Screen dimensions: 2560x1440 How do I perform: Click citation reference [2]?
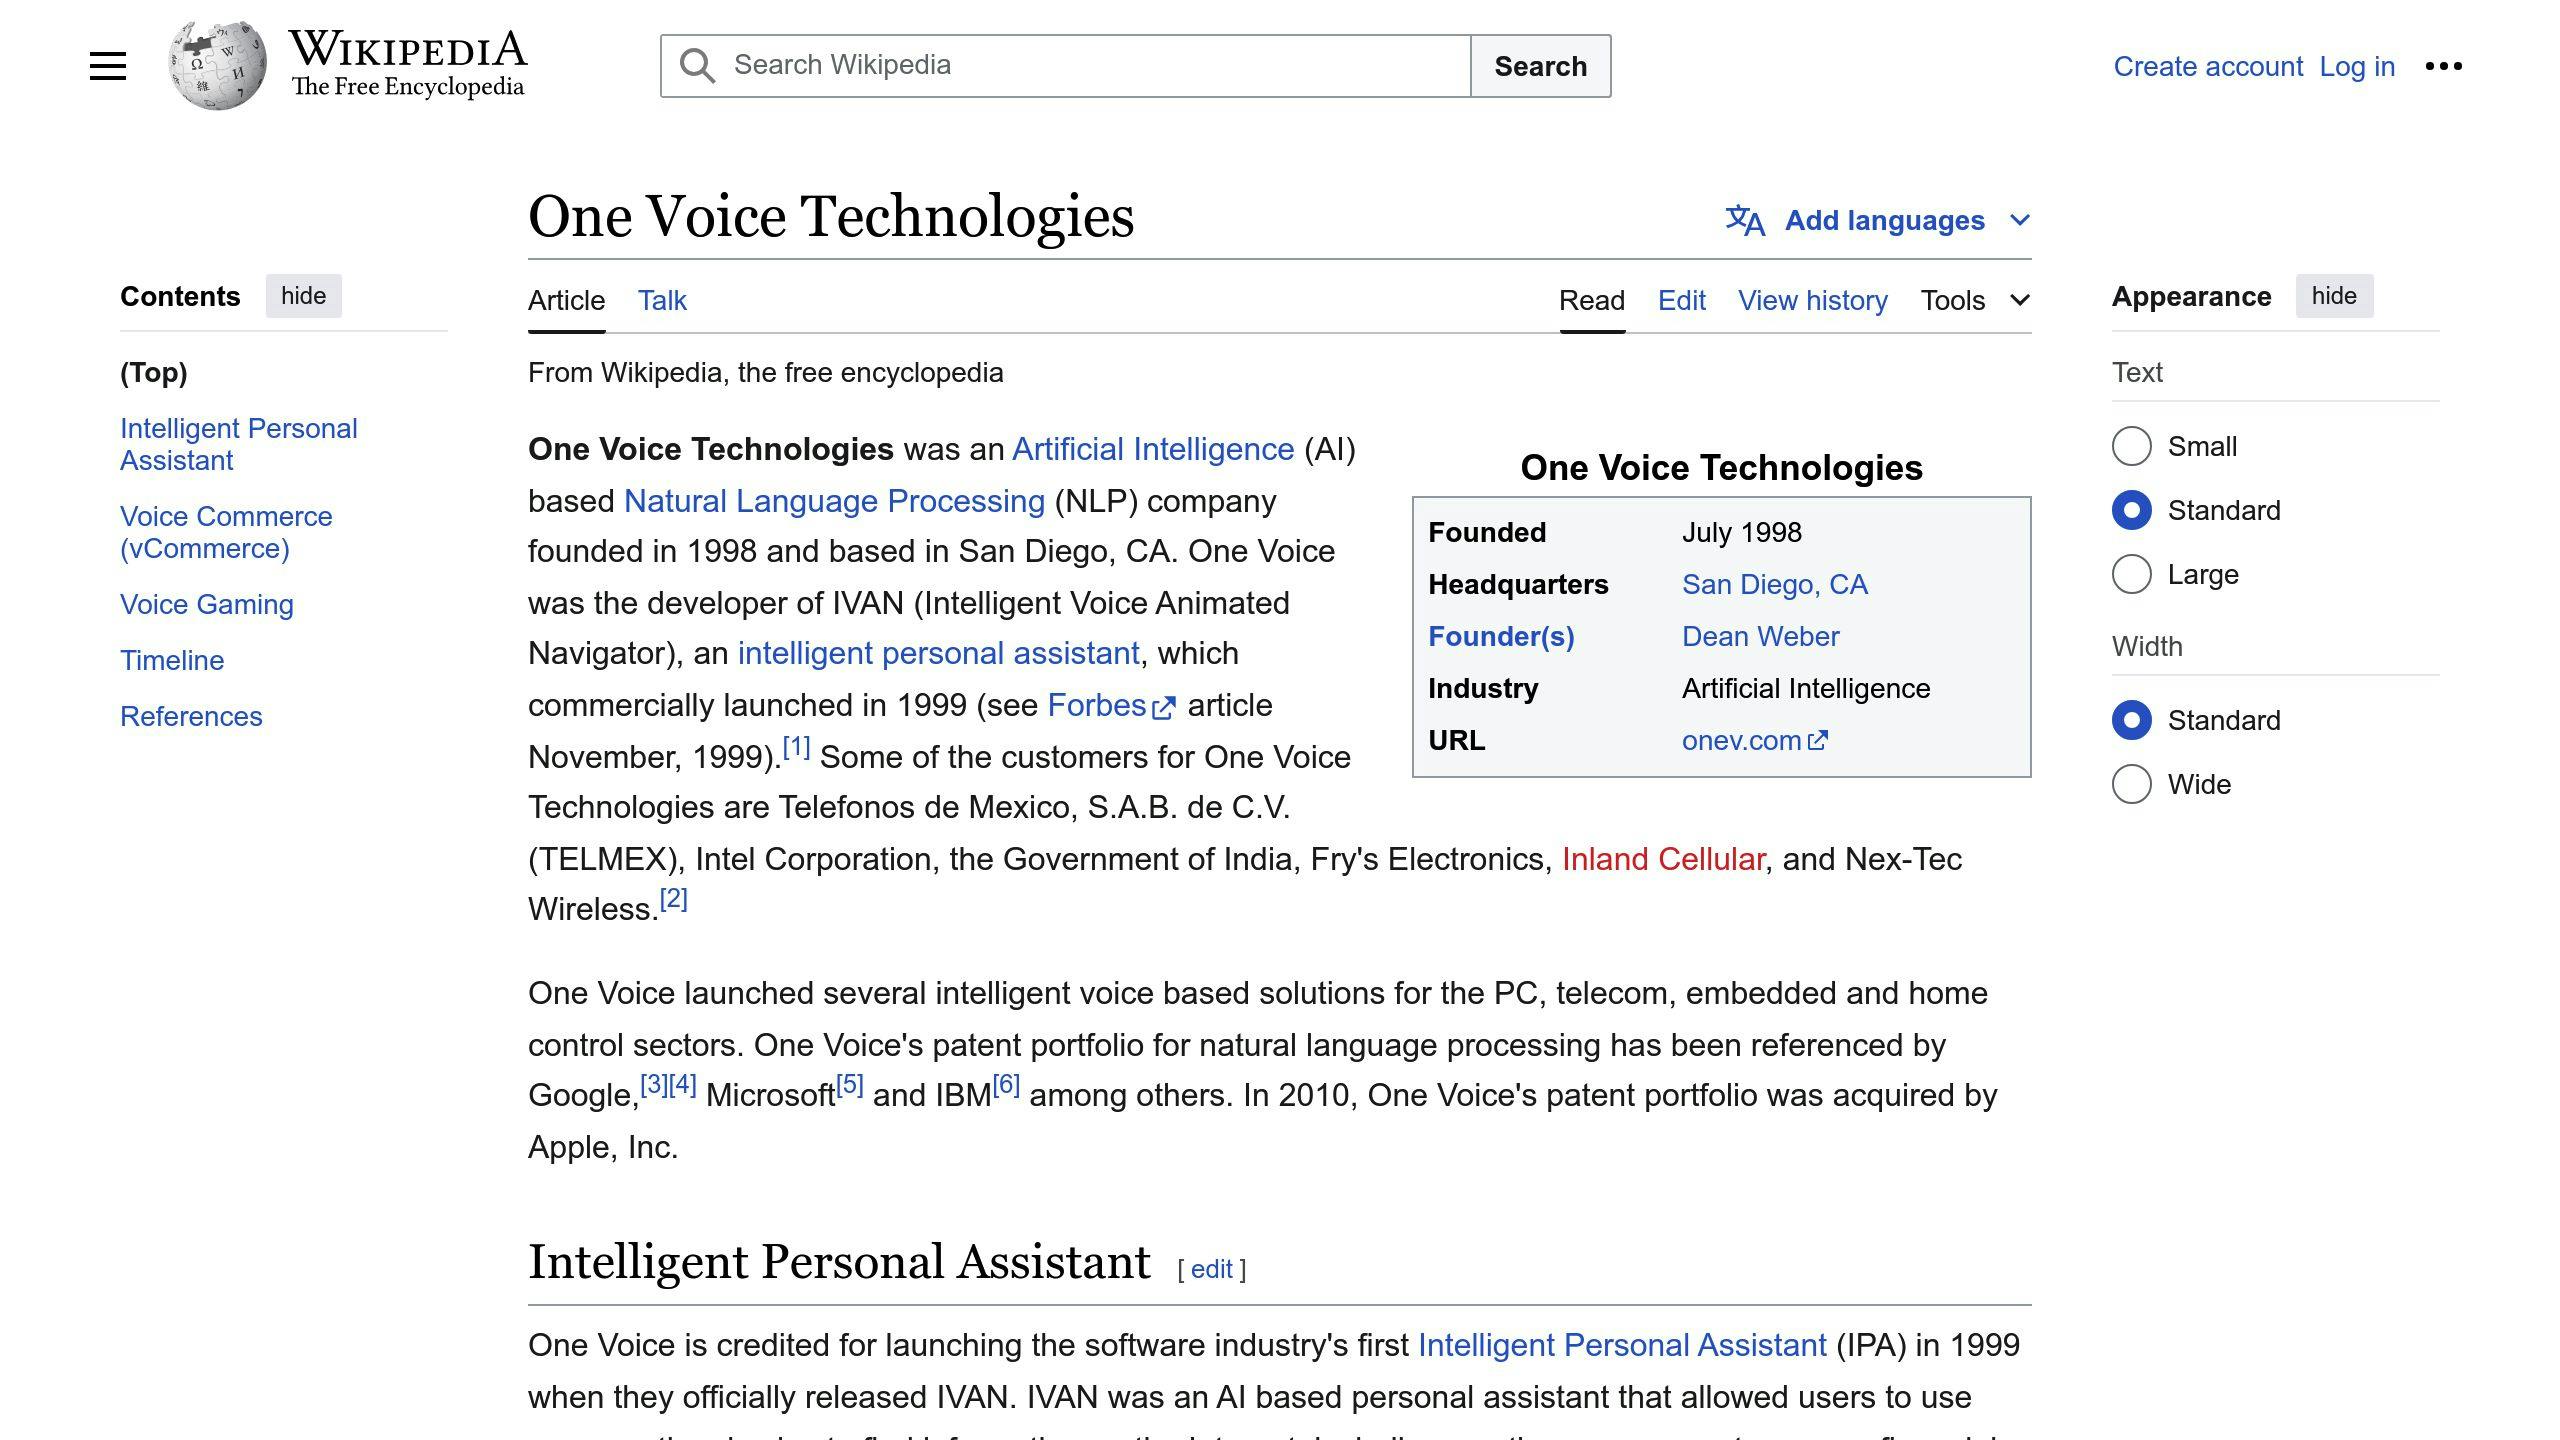[673, 899]
